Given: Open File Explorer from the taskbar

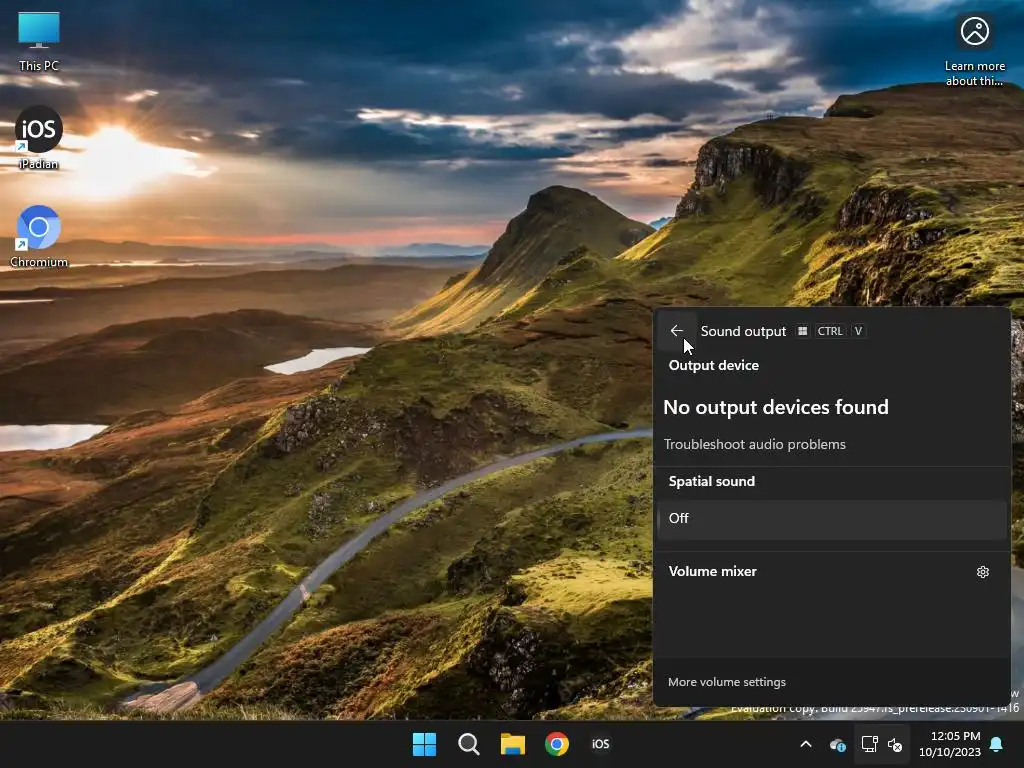Looking at the screenshot, I should [x=513, y=744].
